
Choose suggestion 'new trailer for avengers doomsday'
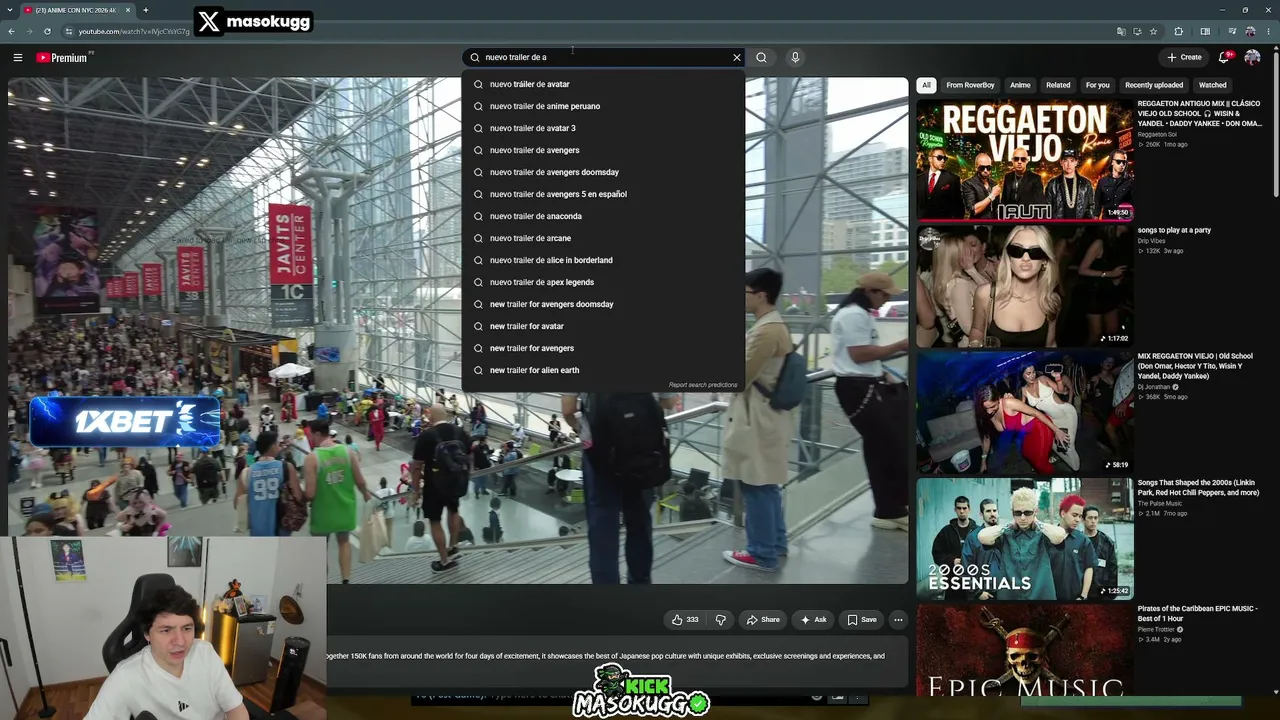coord(603,304)
